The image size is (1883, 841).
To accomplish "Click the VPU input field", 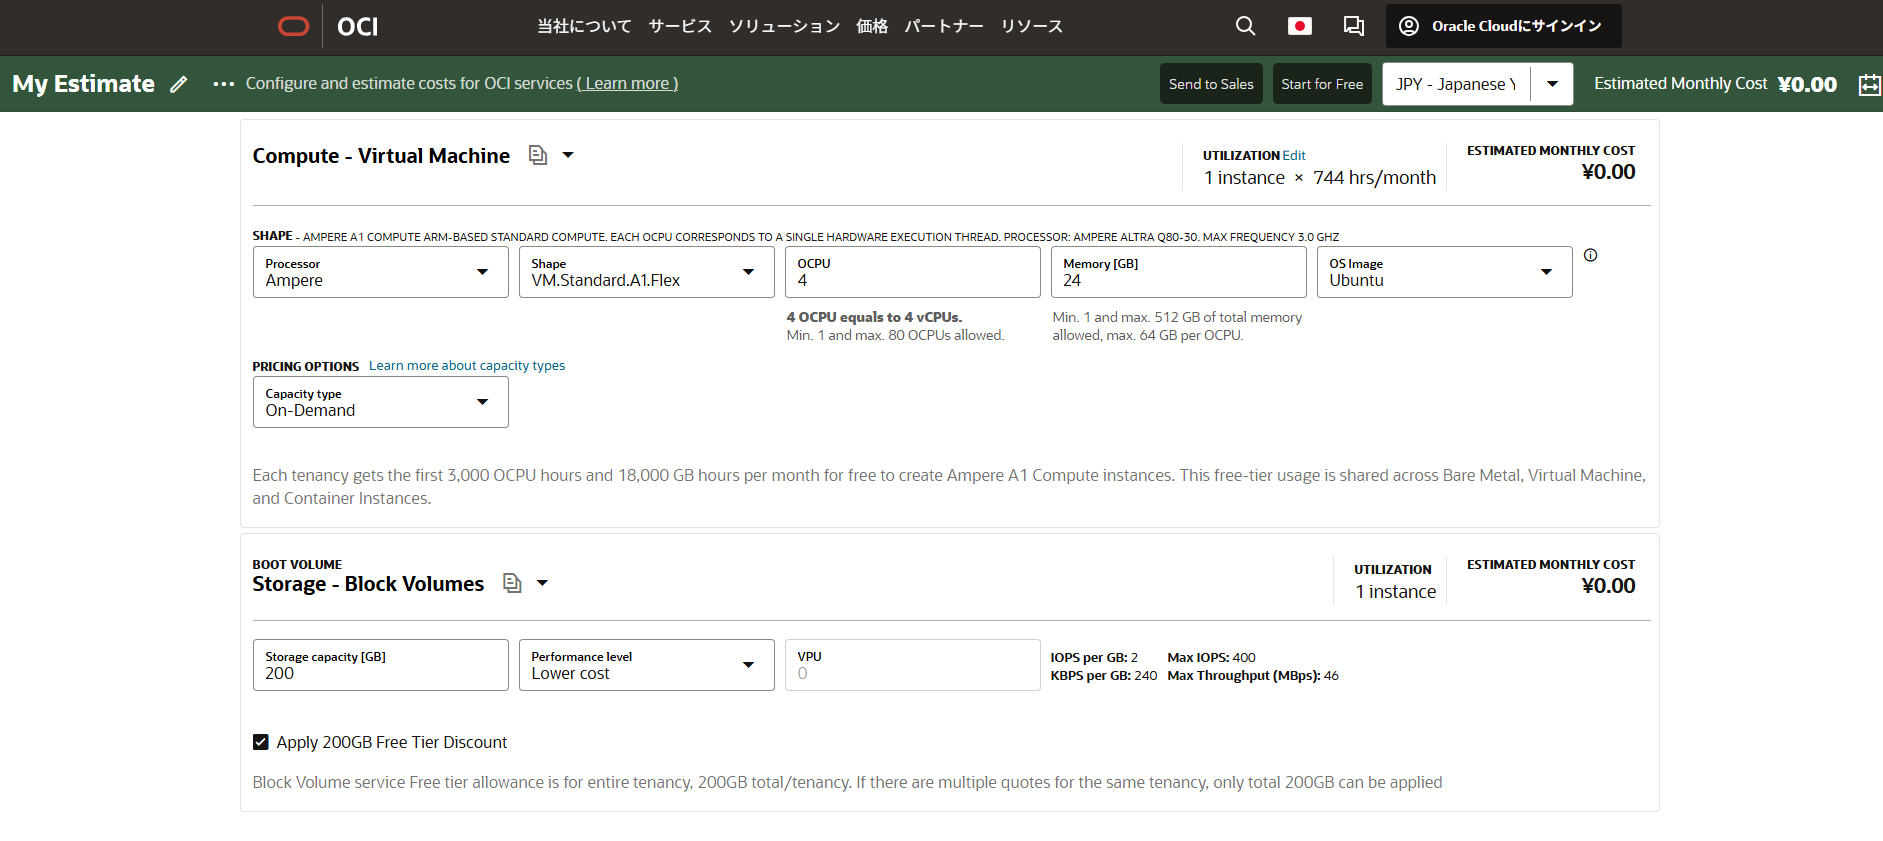I will 912,665.
